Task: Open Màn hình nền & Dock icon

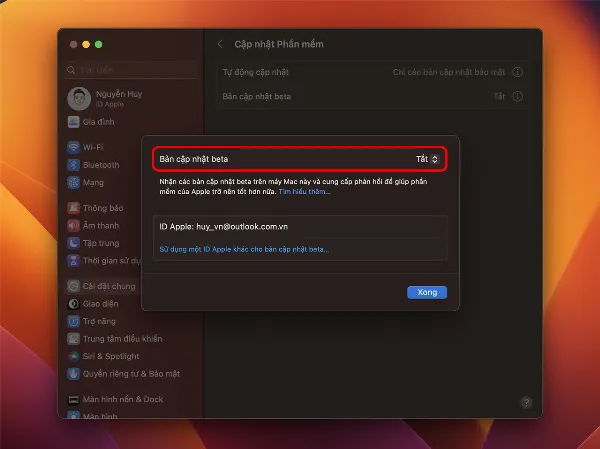Action: coord(73,399)
